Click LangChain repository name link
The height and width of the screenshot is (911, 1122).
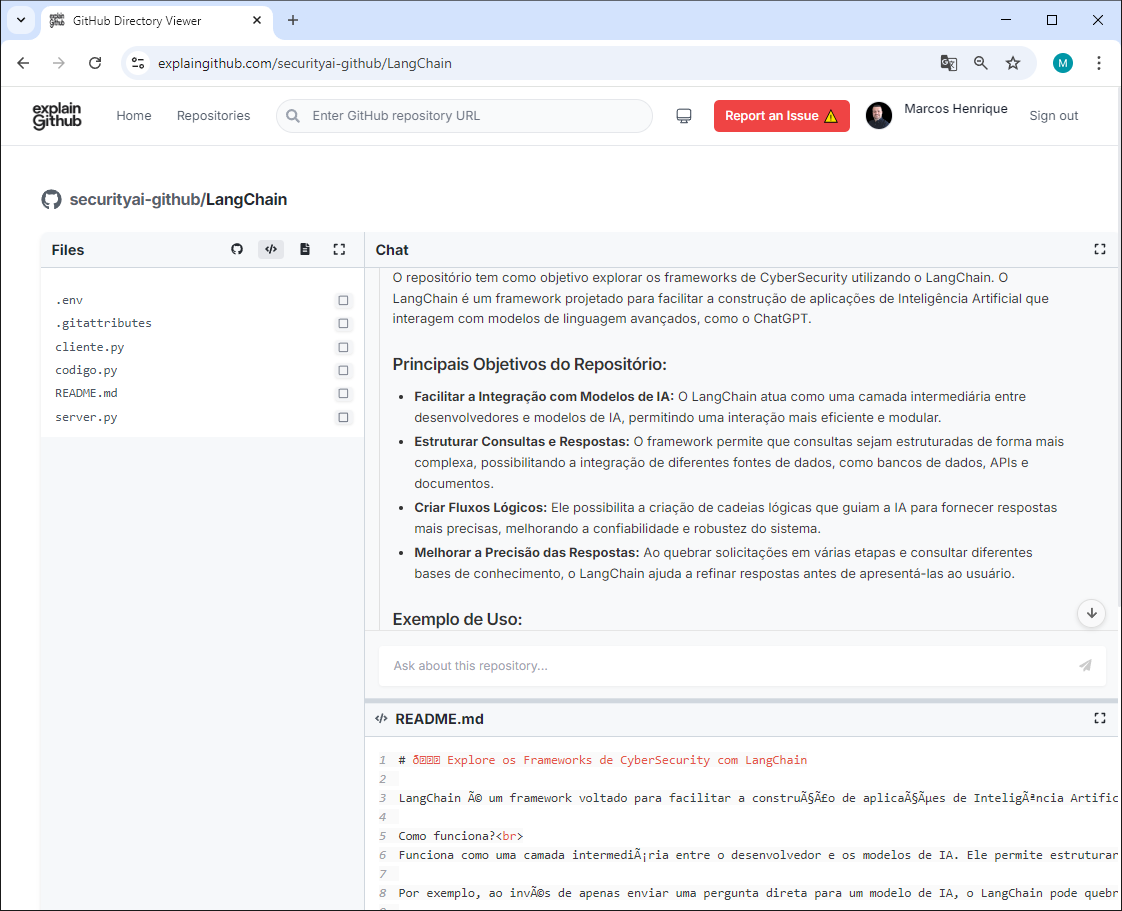pos(246,200)
